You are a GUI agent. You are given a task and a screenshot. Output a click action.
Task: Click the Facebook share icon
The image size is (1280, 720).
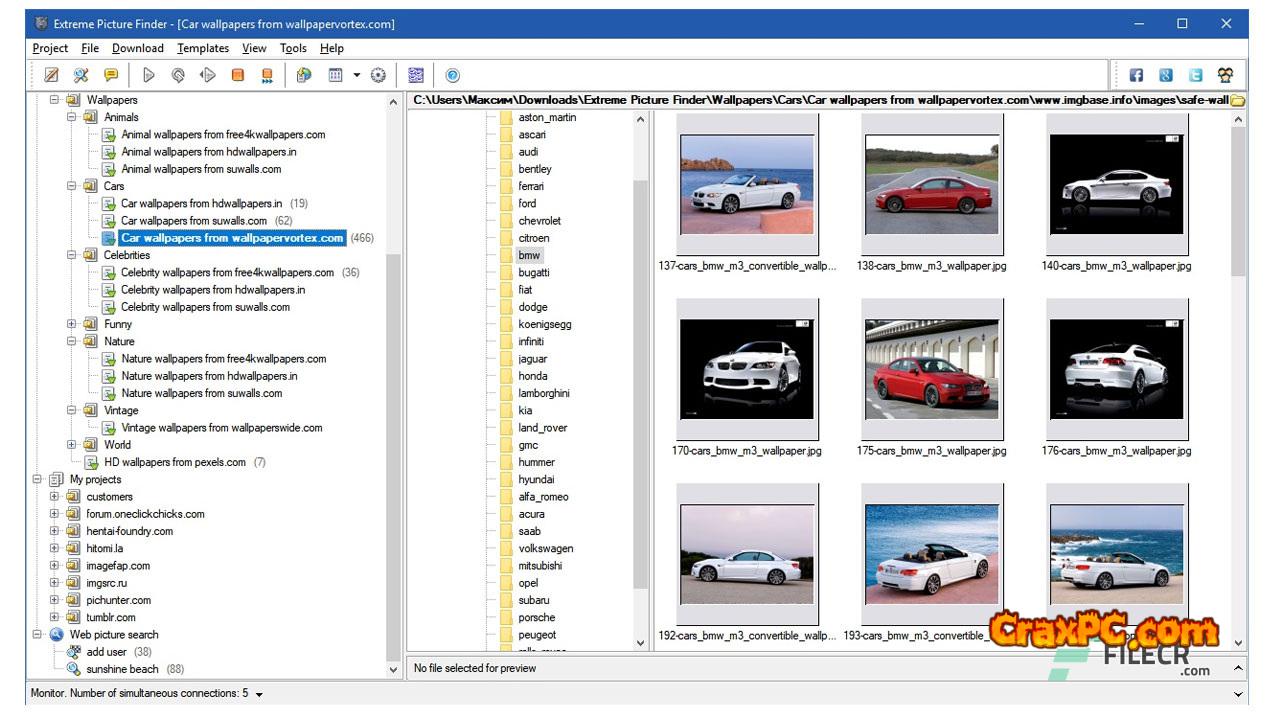pyautogui.click(x=1136, y=75)
